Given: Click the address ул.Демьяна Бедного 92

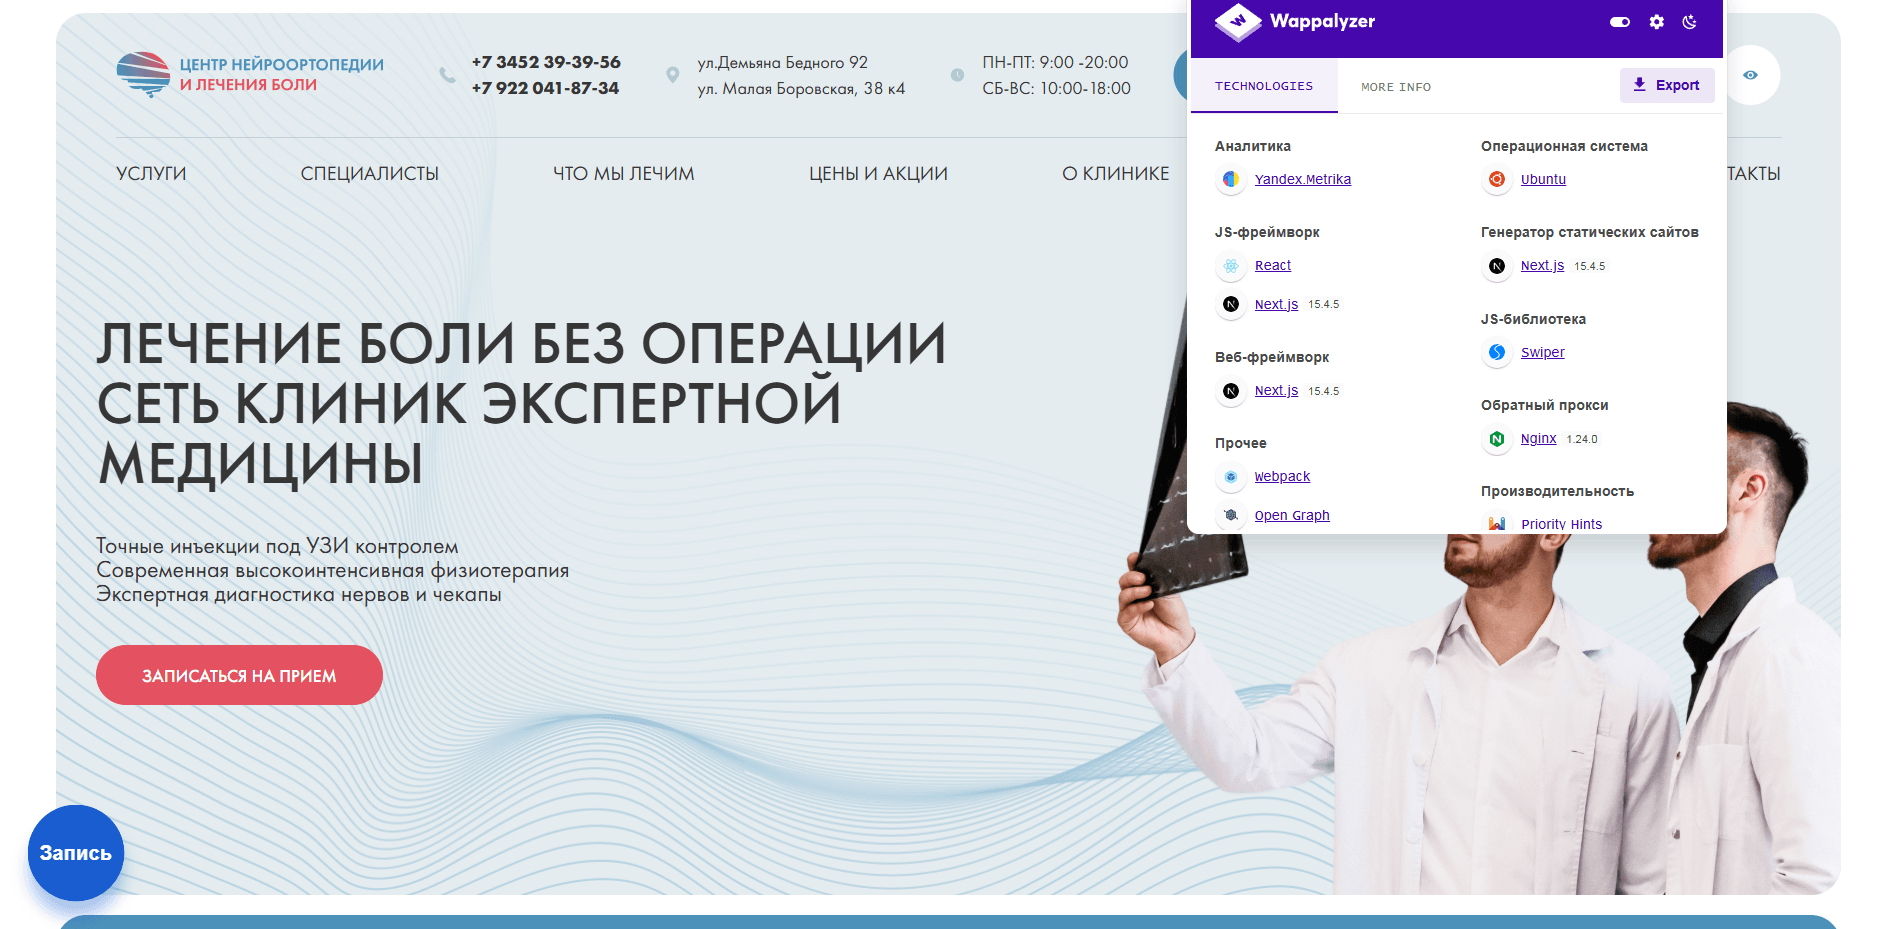Looking at the screenshot, I should pyautogui.click(x=783, y=62).
